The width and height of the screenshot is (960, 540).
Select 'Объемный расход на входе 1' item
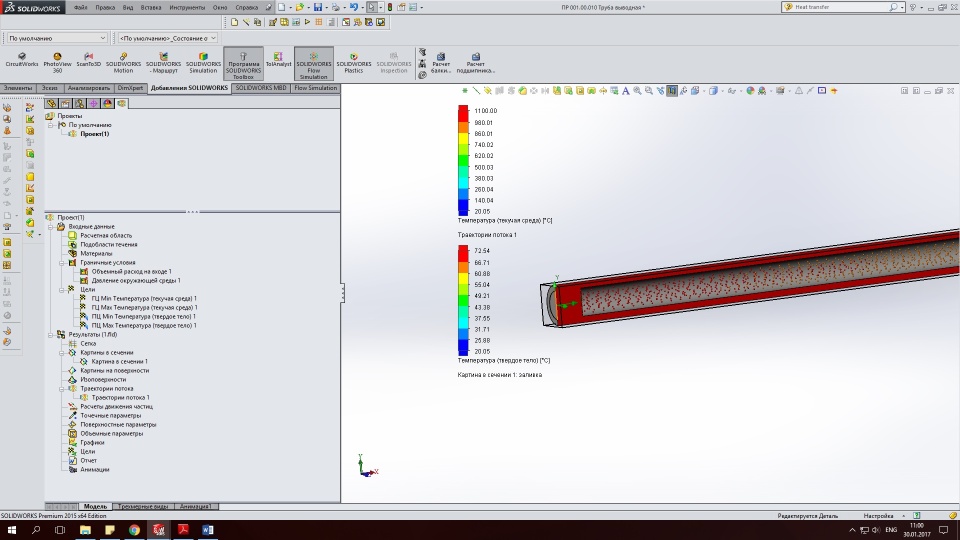pyautogui.click(x=131, y=272)
